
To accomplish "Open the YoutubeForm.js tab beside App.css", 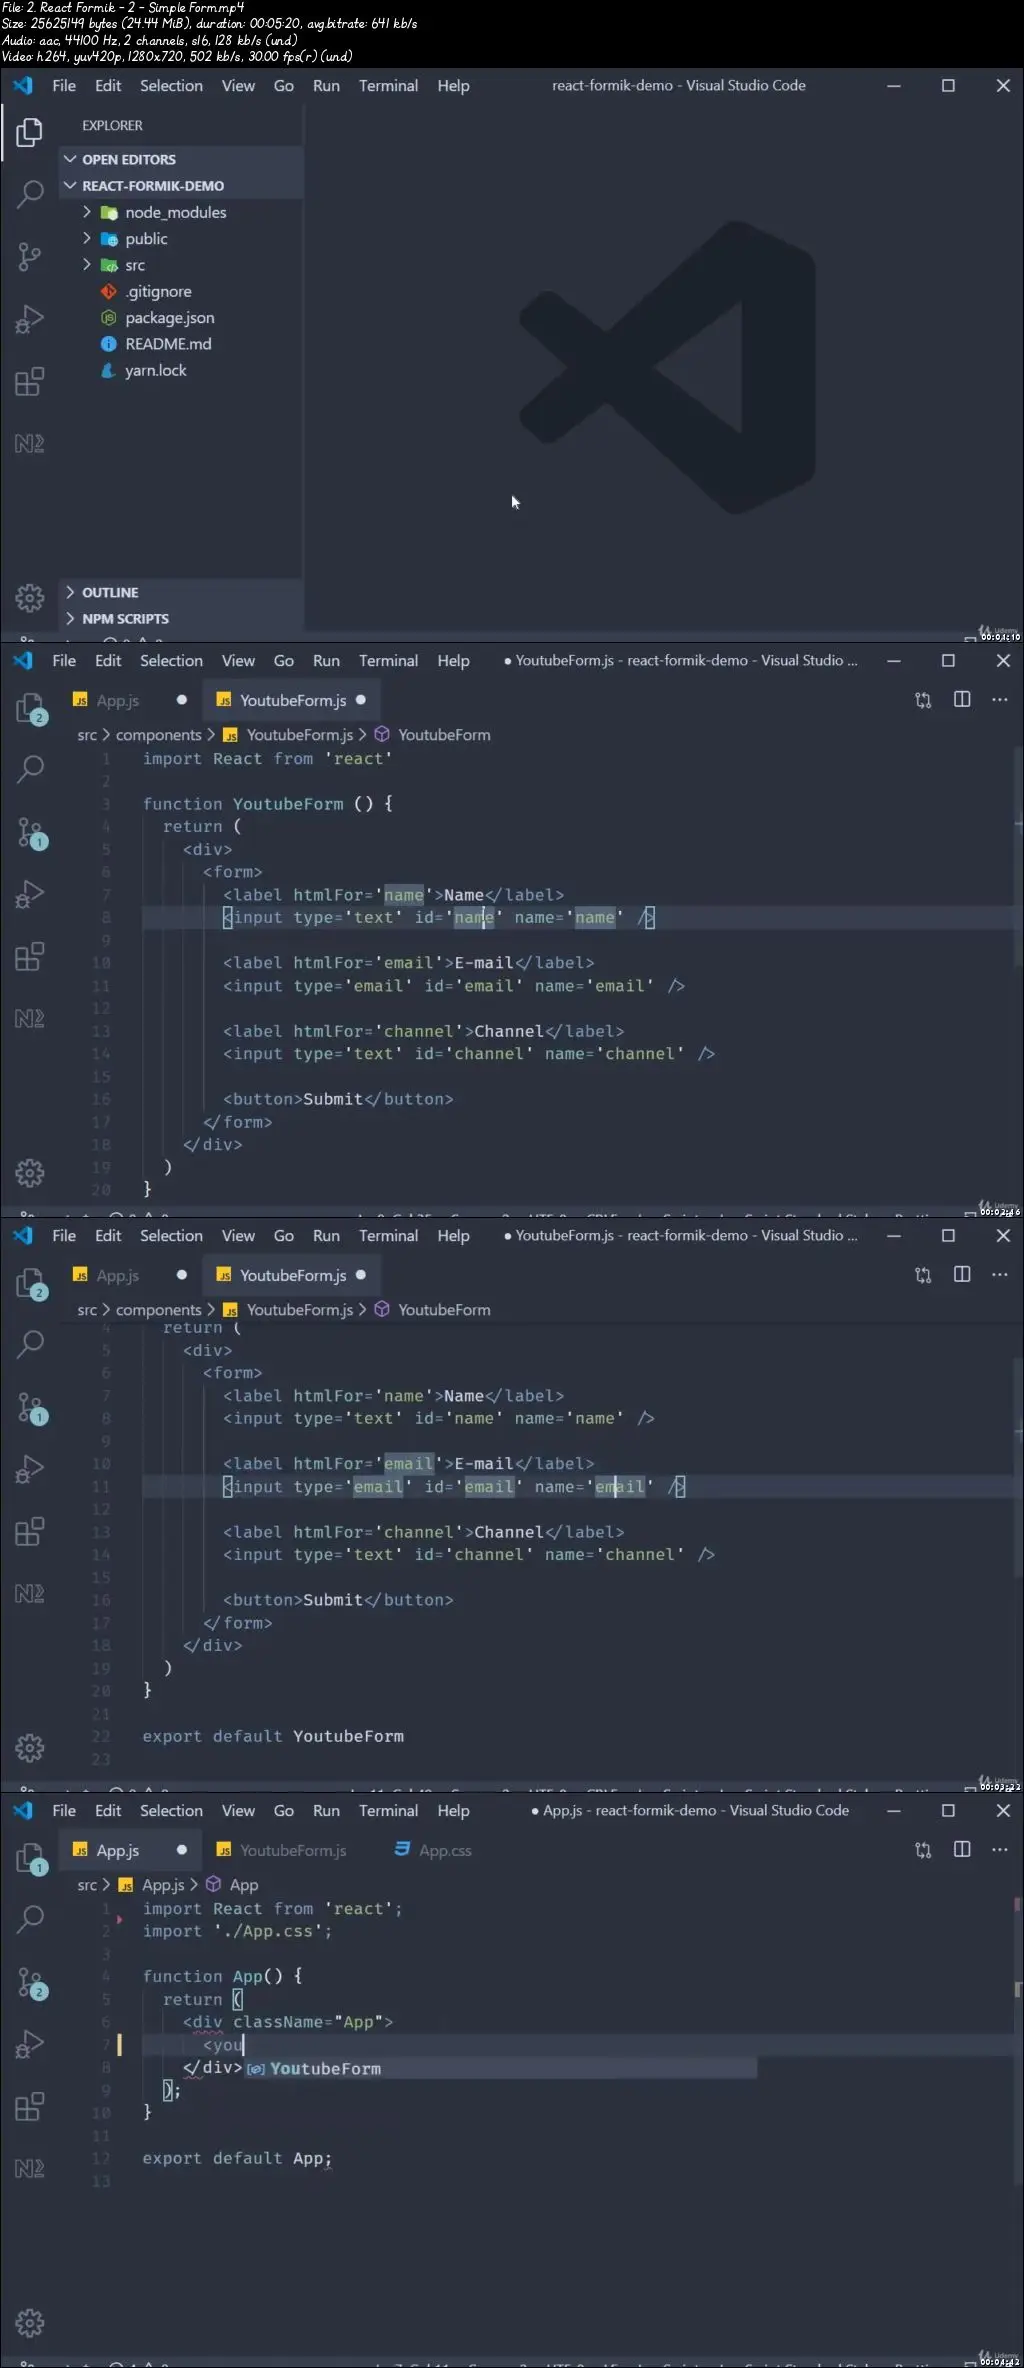I will coord(292,1851).
